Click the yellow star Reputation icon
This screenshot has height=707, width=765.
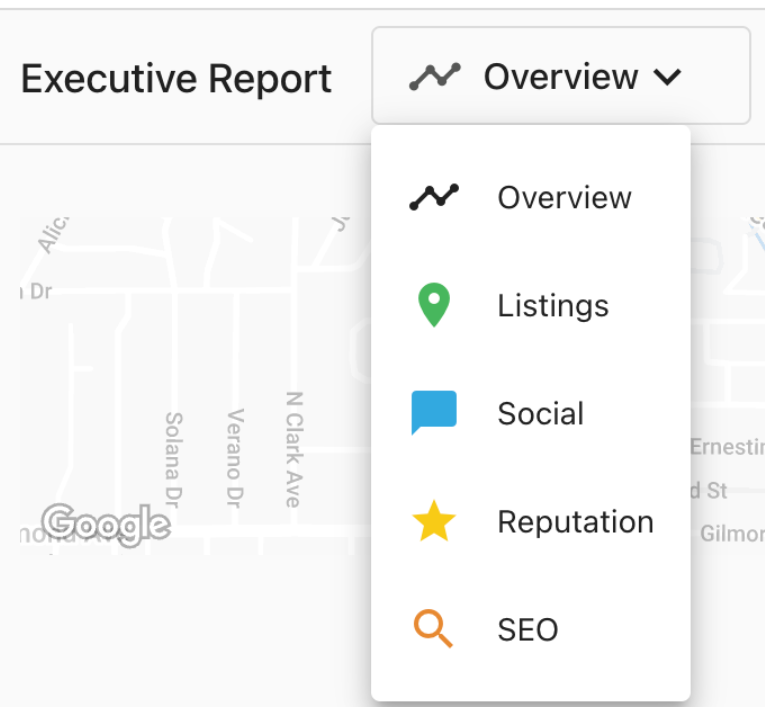pyautogui.click(x=434, y=521)
